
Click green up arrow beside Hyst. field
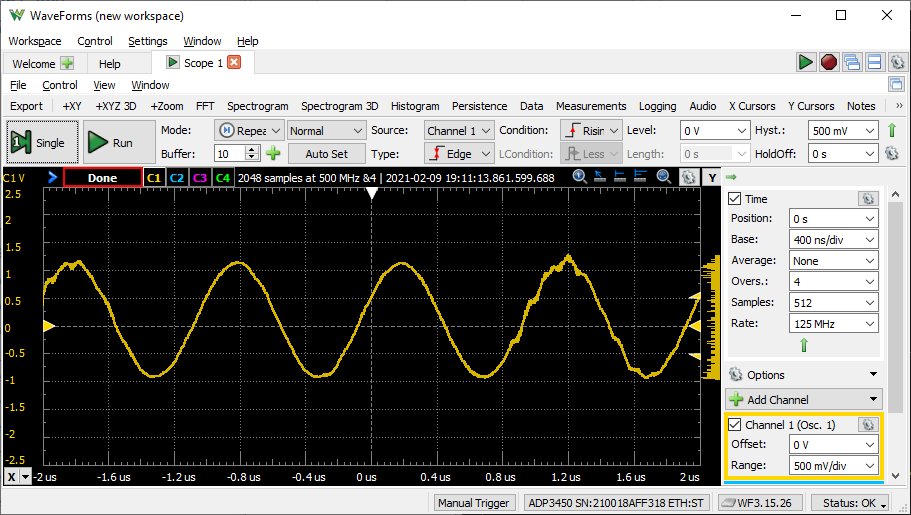click(x=892, y=130)
